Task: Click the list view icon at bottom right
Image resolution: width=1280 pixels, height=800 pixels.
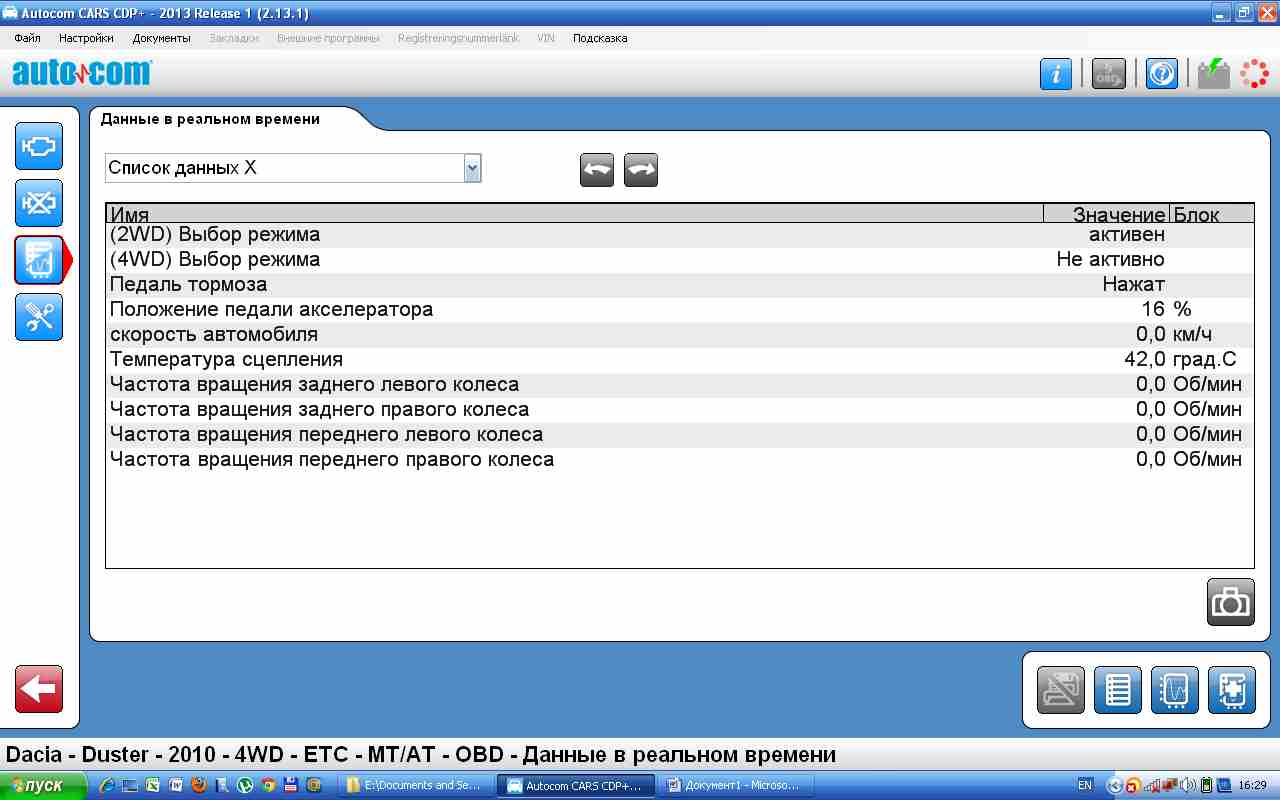Action: pos(1117,690)
